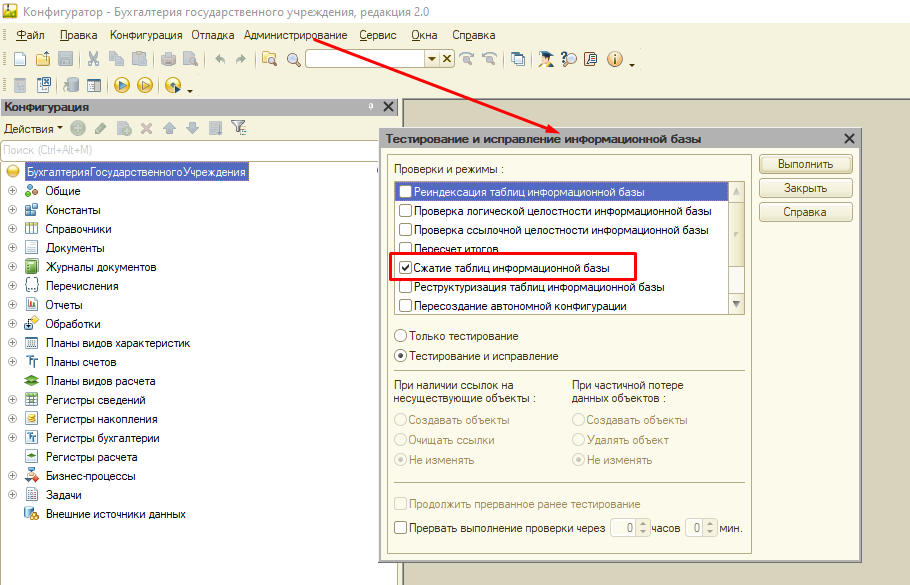Click the Cut scissors icon
910x585 pixels.
[93, 59]
